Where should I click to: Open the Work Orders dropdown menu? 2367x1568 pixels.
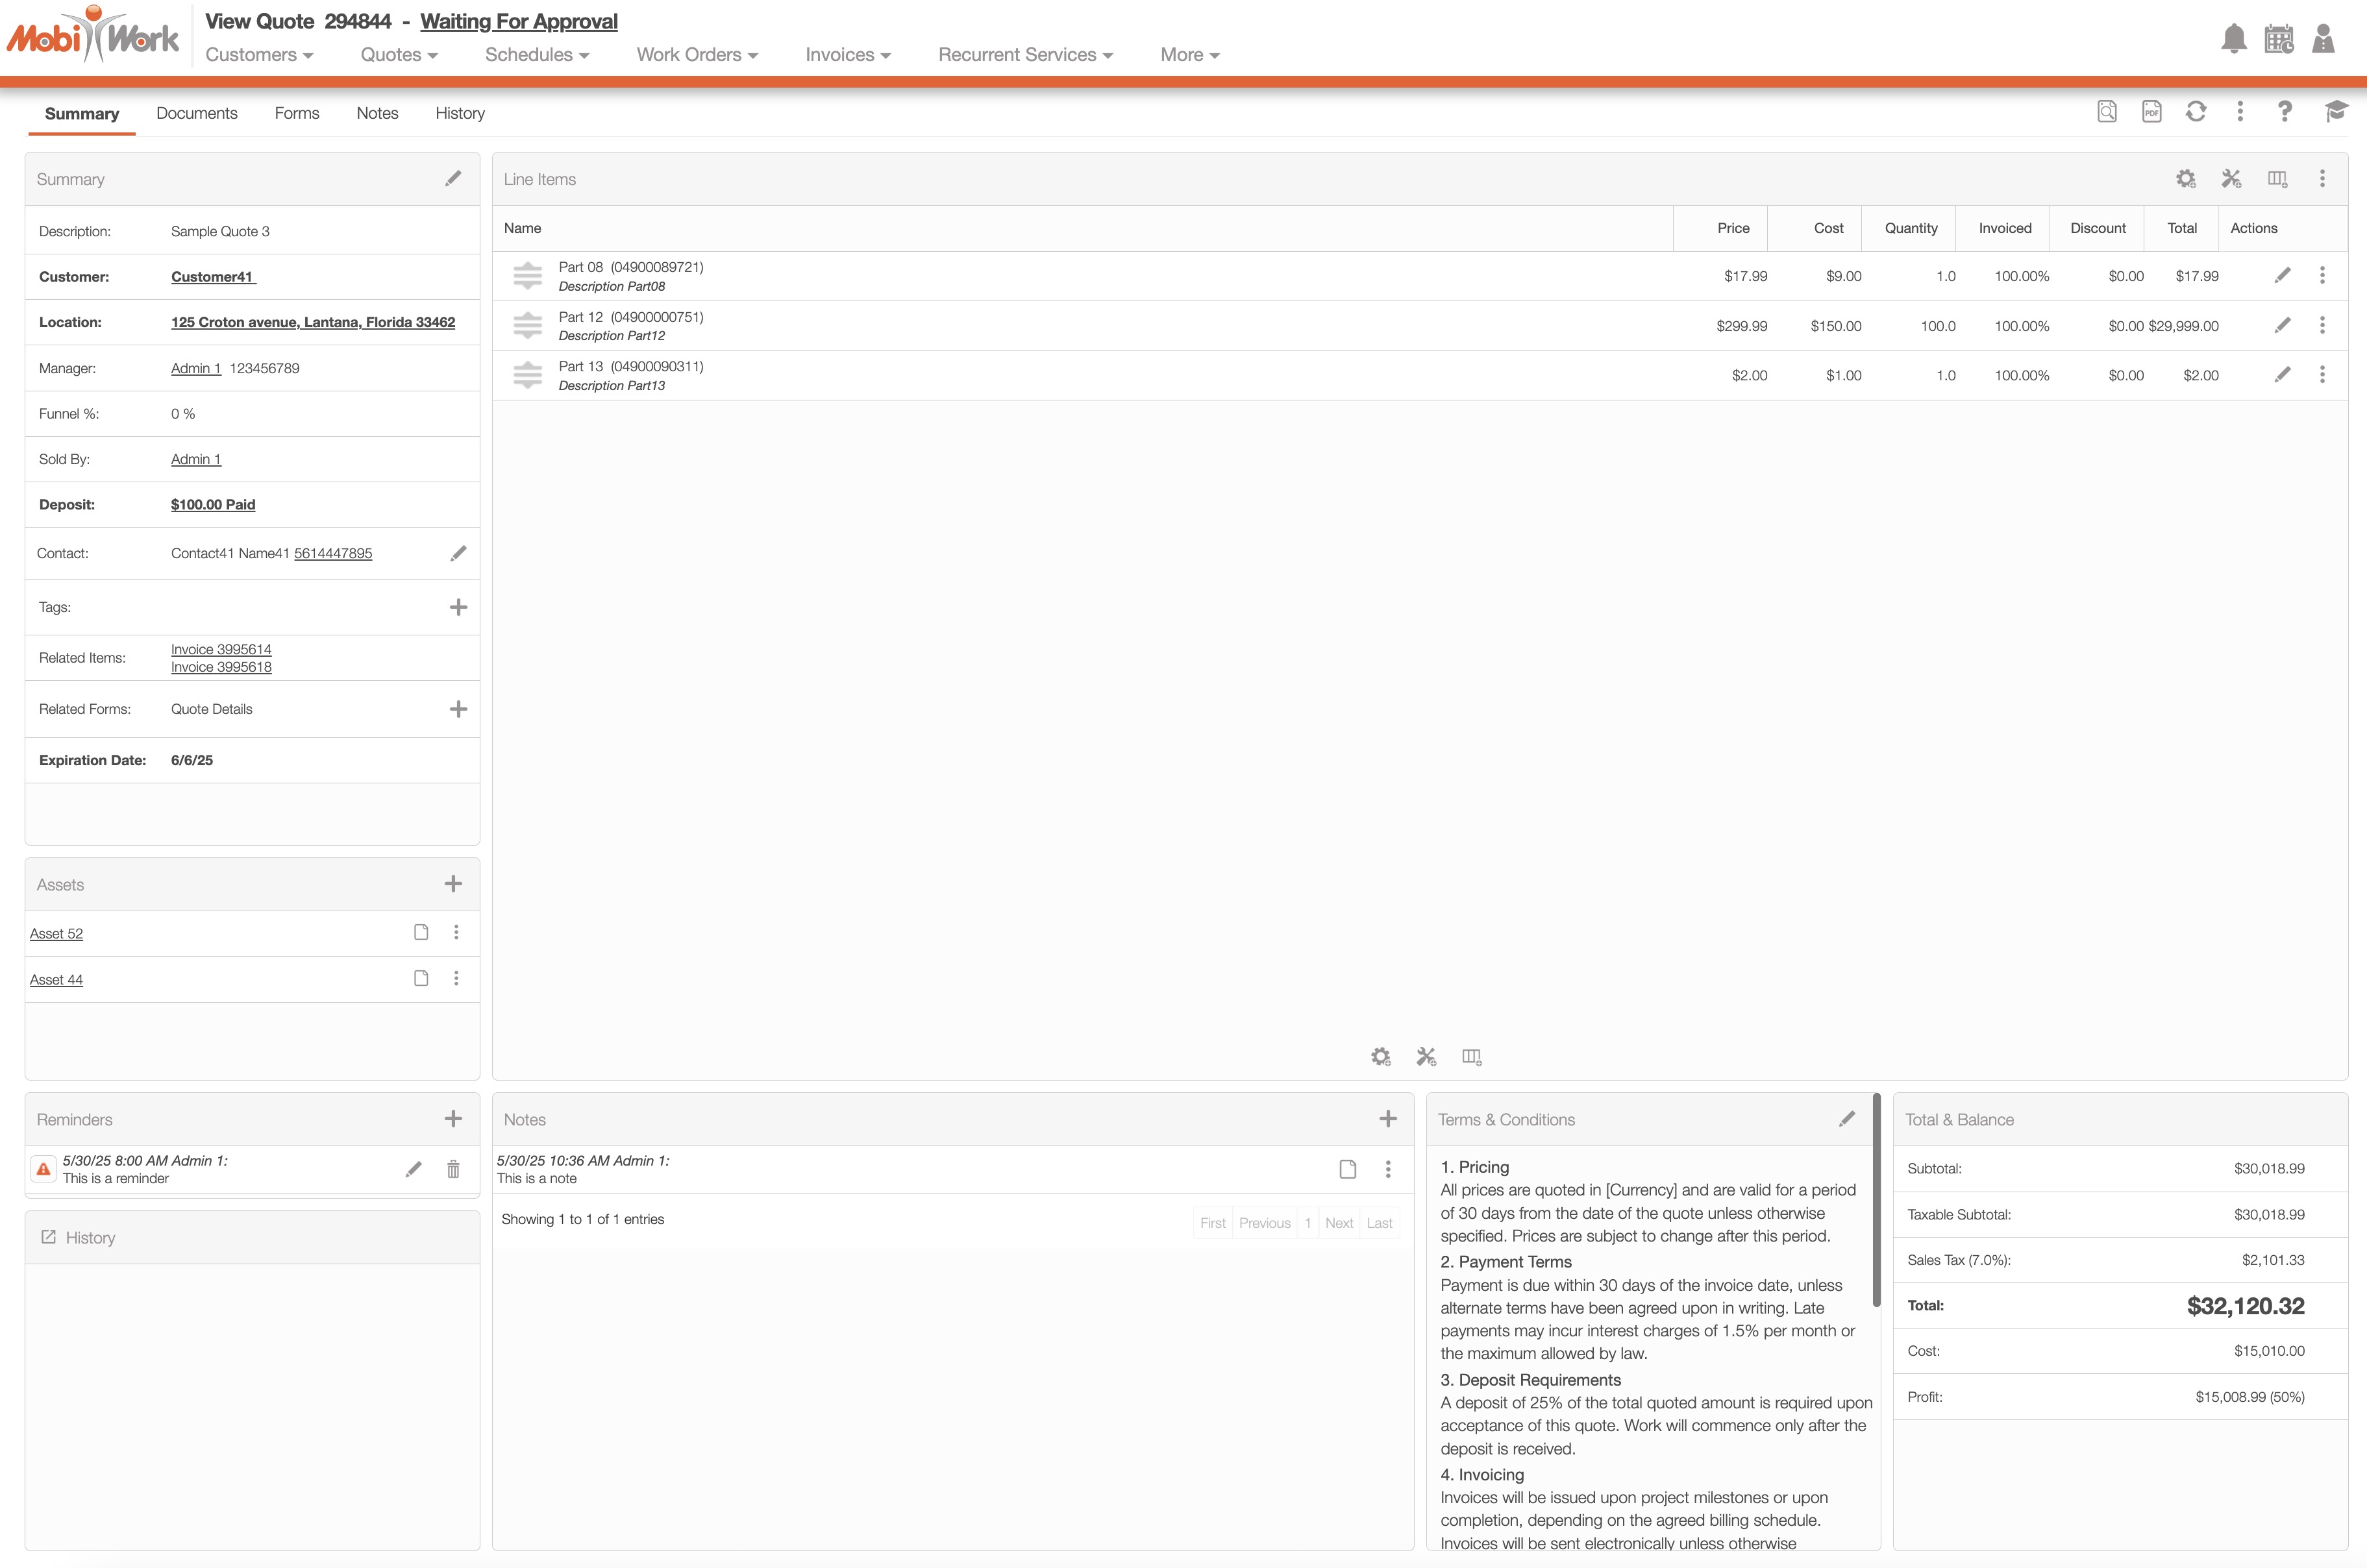coord(697,55)
